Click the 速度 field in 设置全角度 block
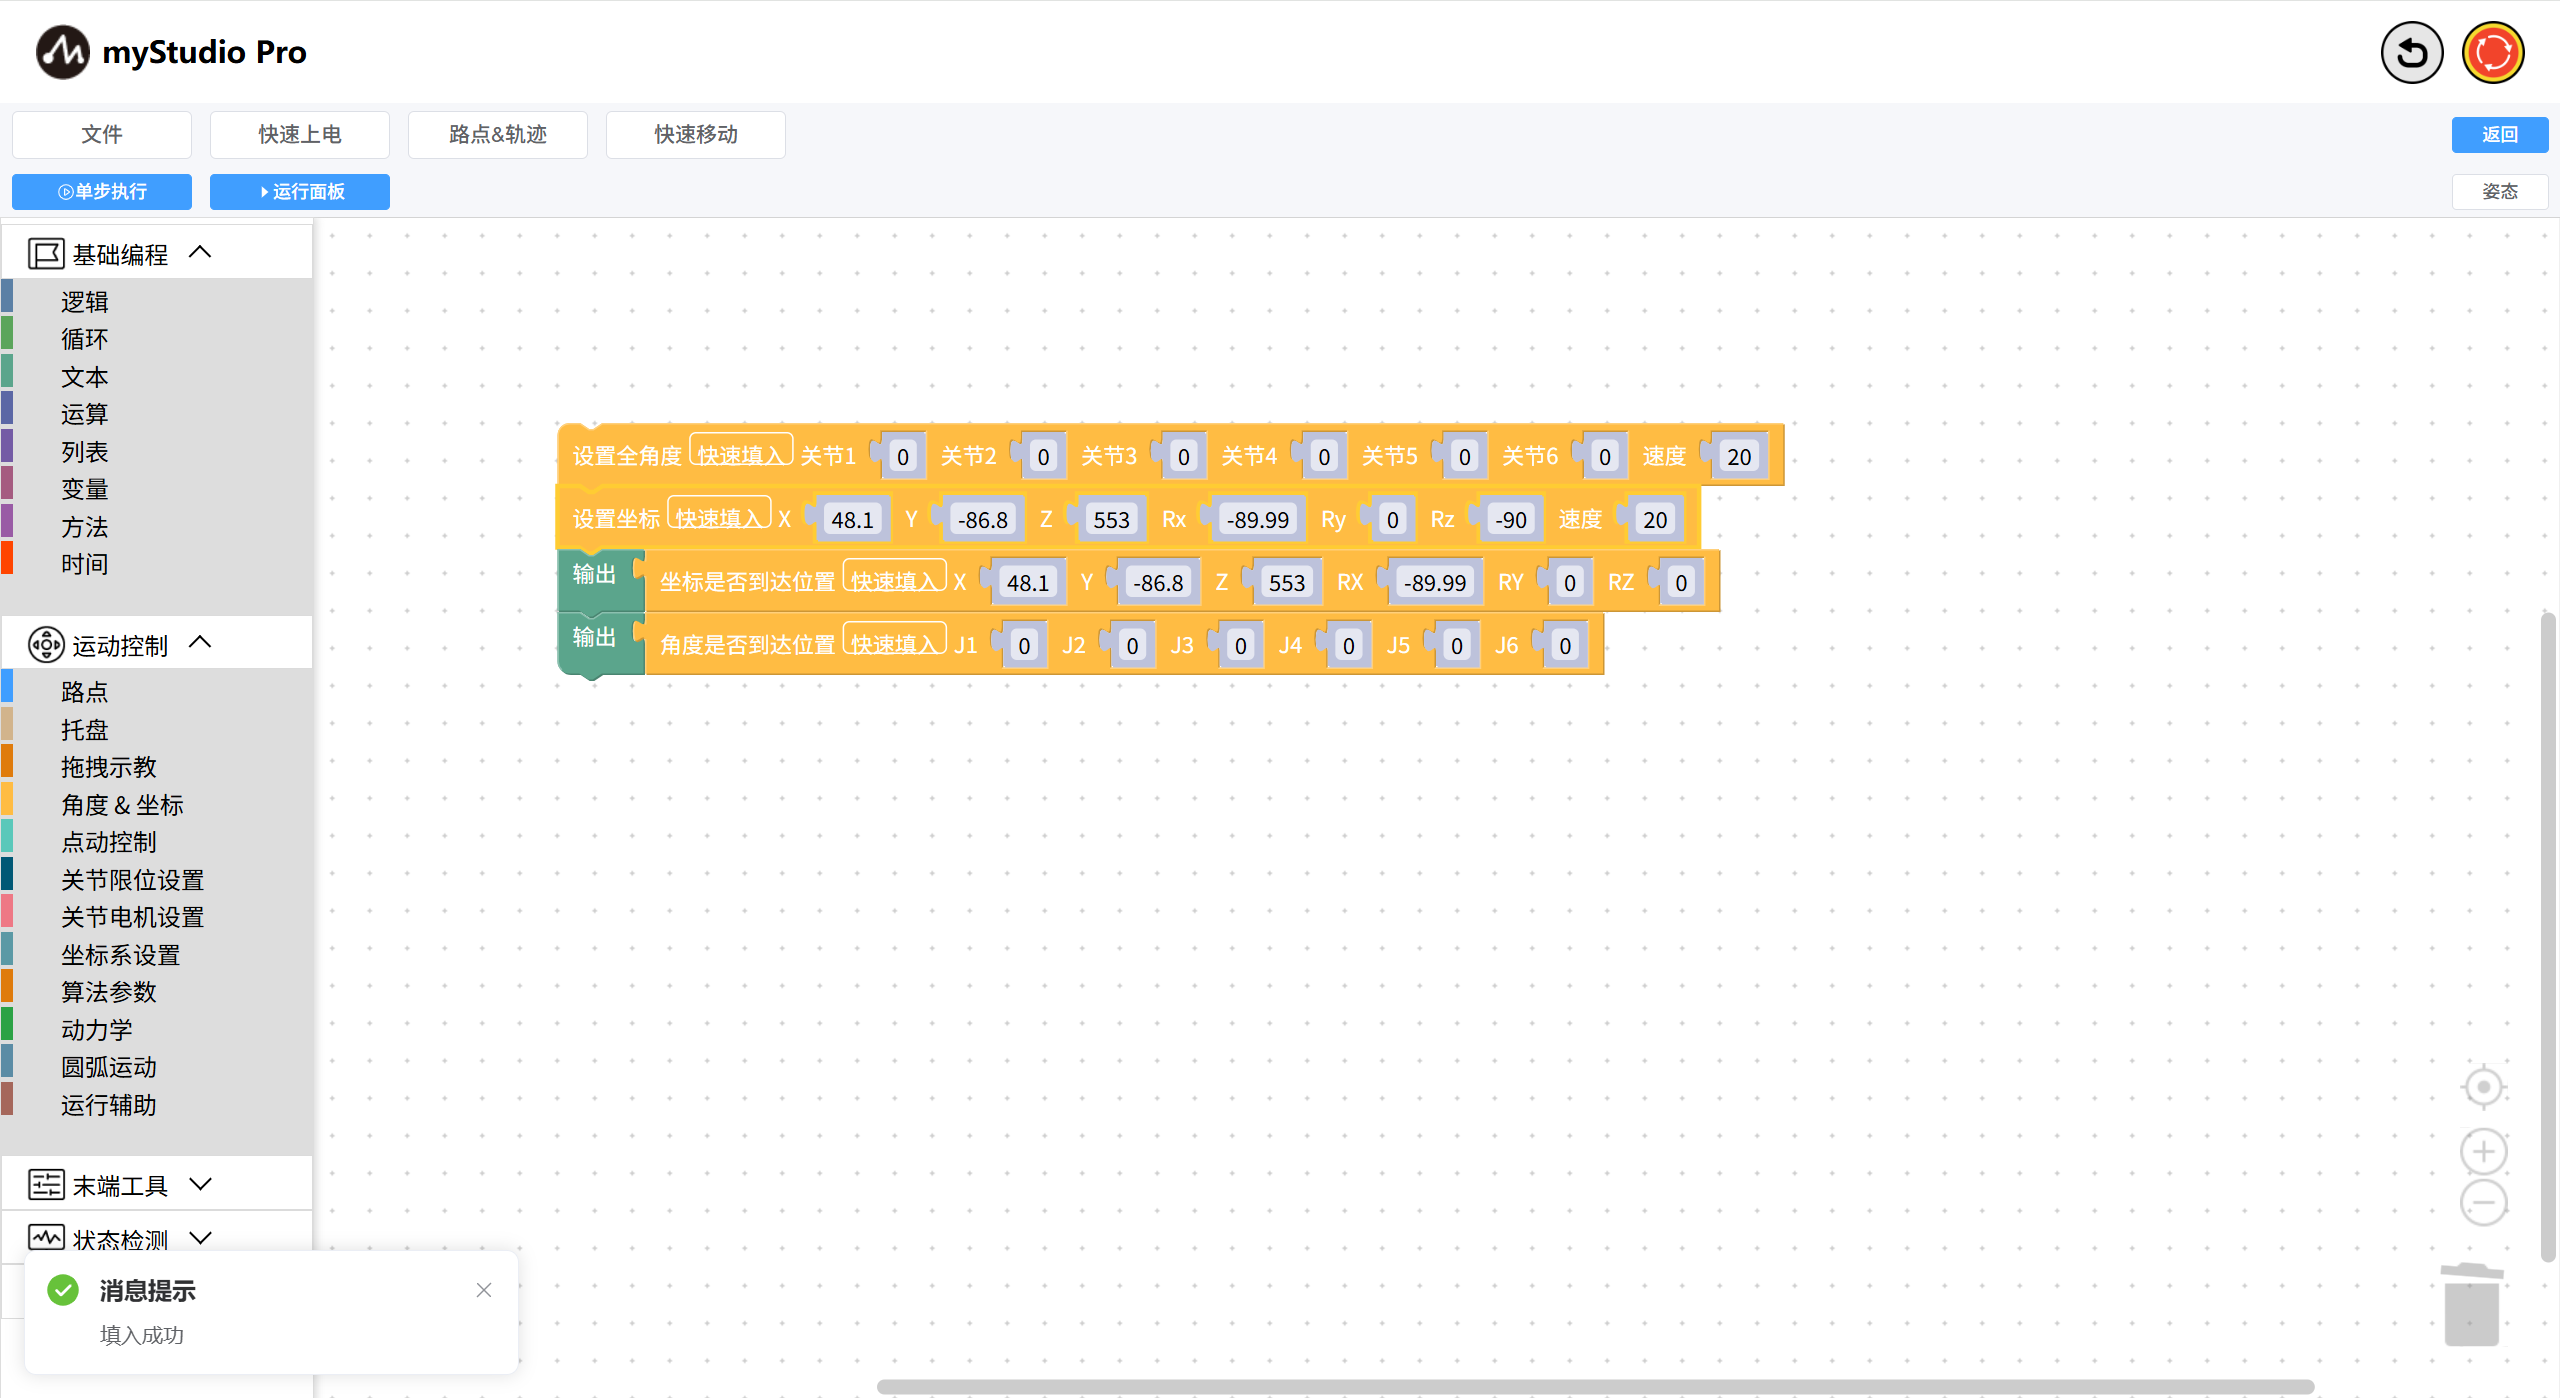The height and width of the screenshot is (1398, 2560). (1738, 457)
